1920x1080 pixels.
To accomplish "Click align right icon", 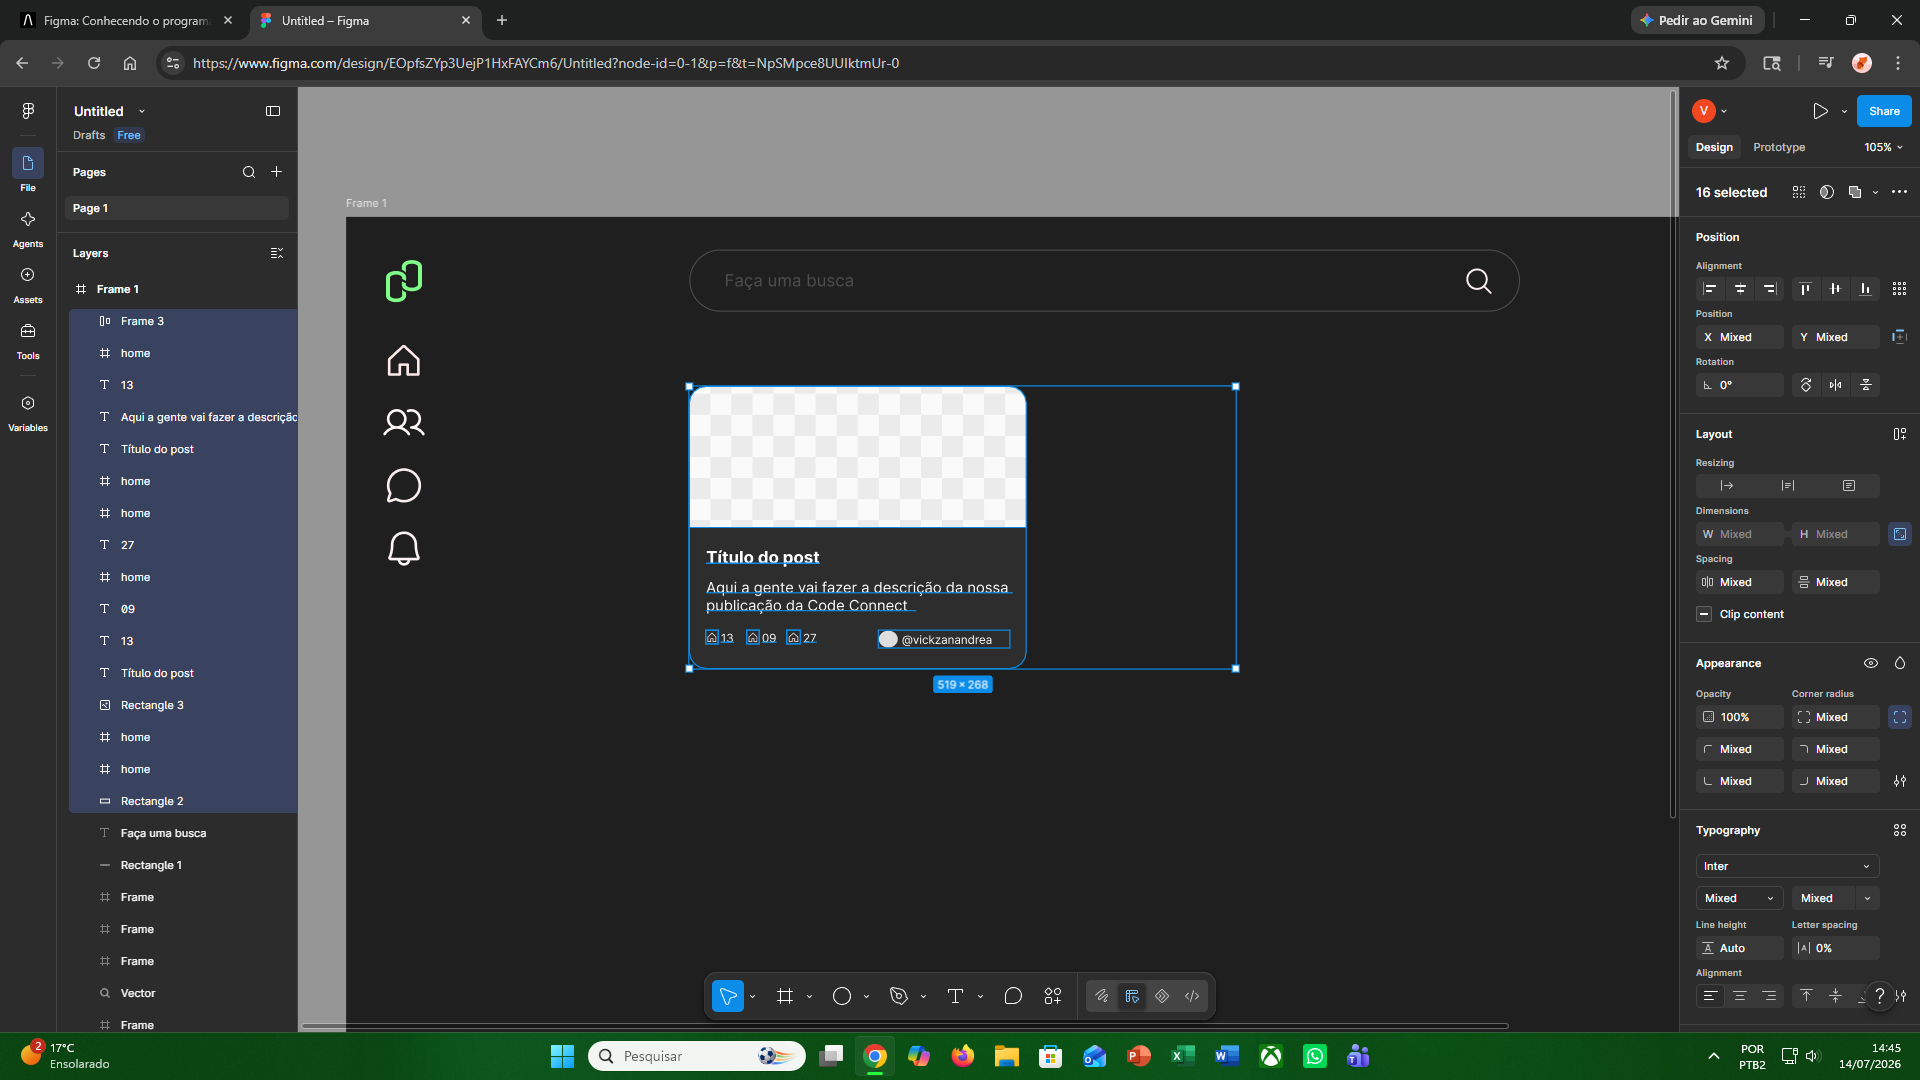I will point(1770,289).
